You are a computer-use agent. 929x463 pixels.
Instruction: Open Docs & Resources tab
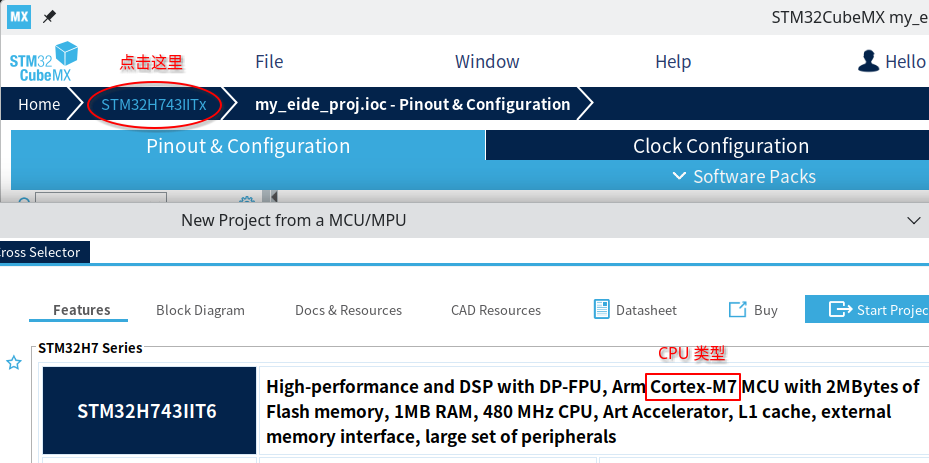(348, 310)
